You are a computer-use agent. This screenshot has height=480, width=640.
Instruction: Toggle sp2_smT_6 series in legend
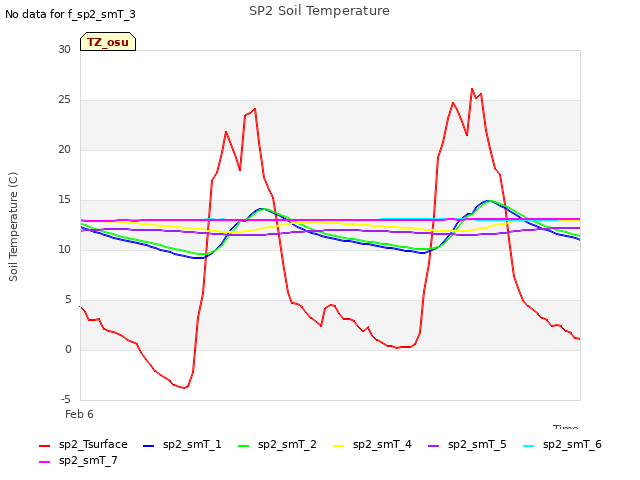pyautogui.click(x=562, y=444)
